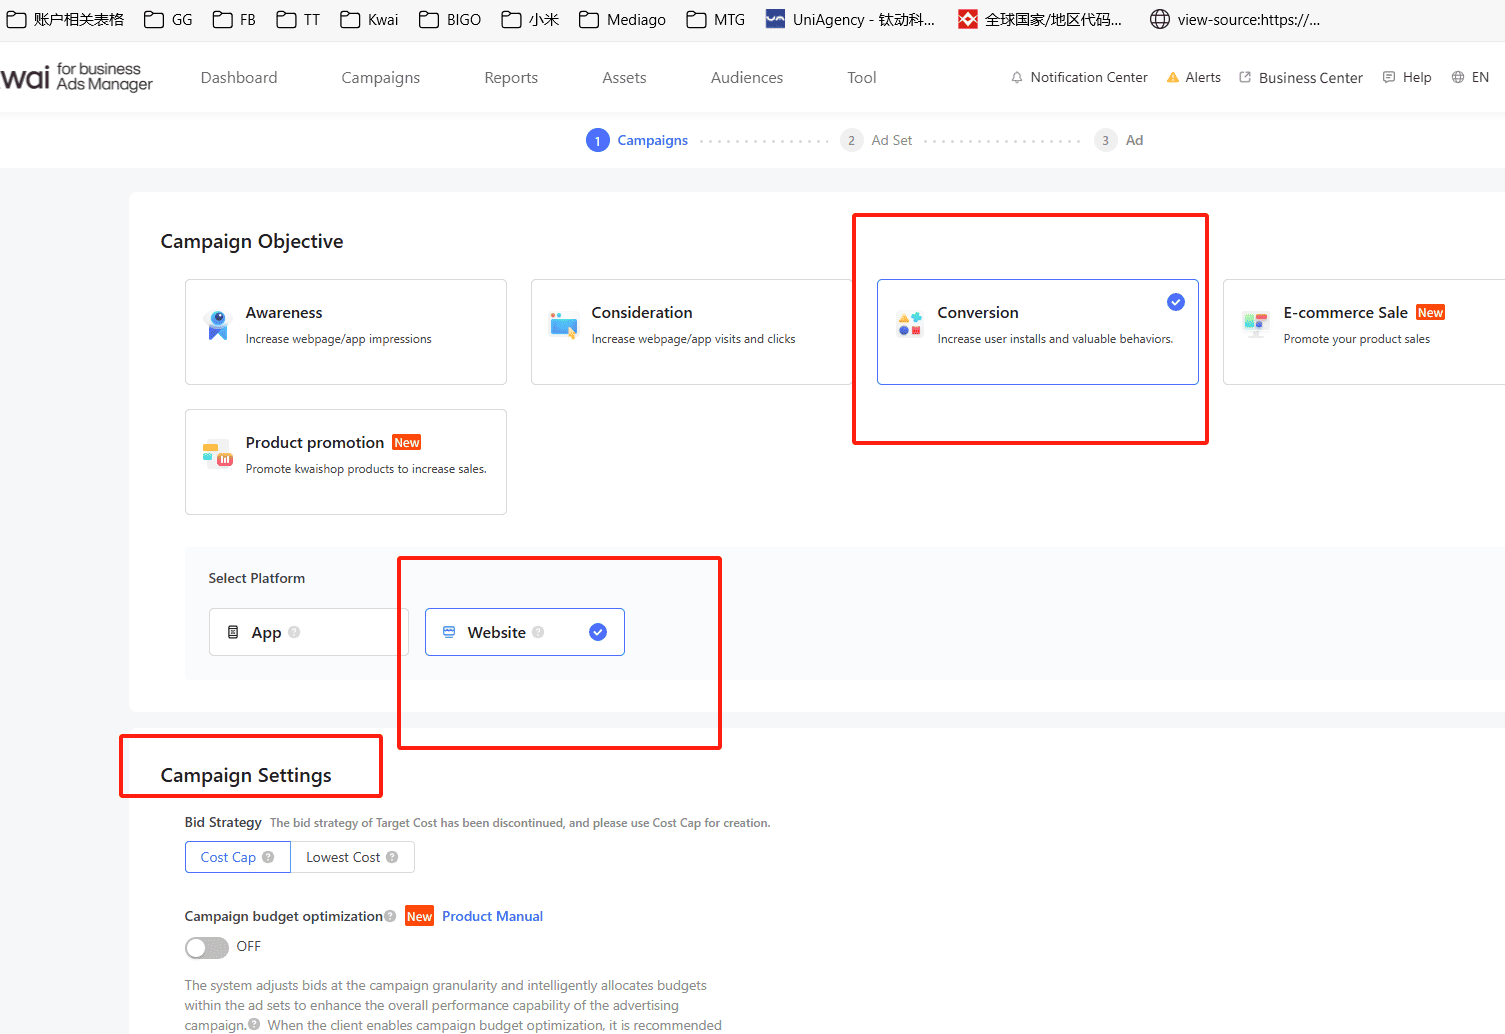
Task: Click the globe language icon
Action: [x=1458, y=78]
